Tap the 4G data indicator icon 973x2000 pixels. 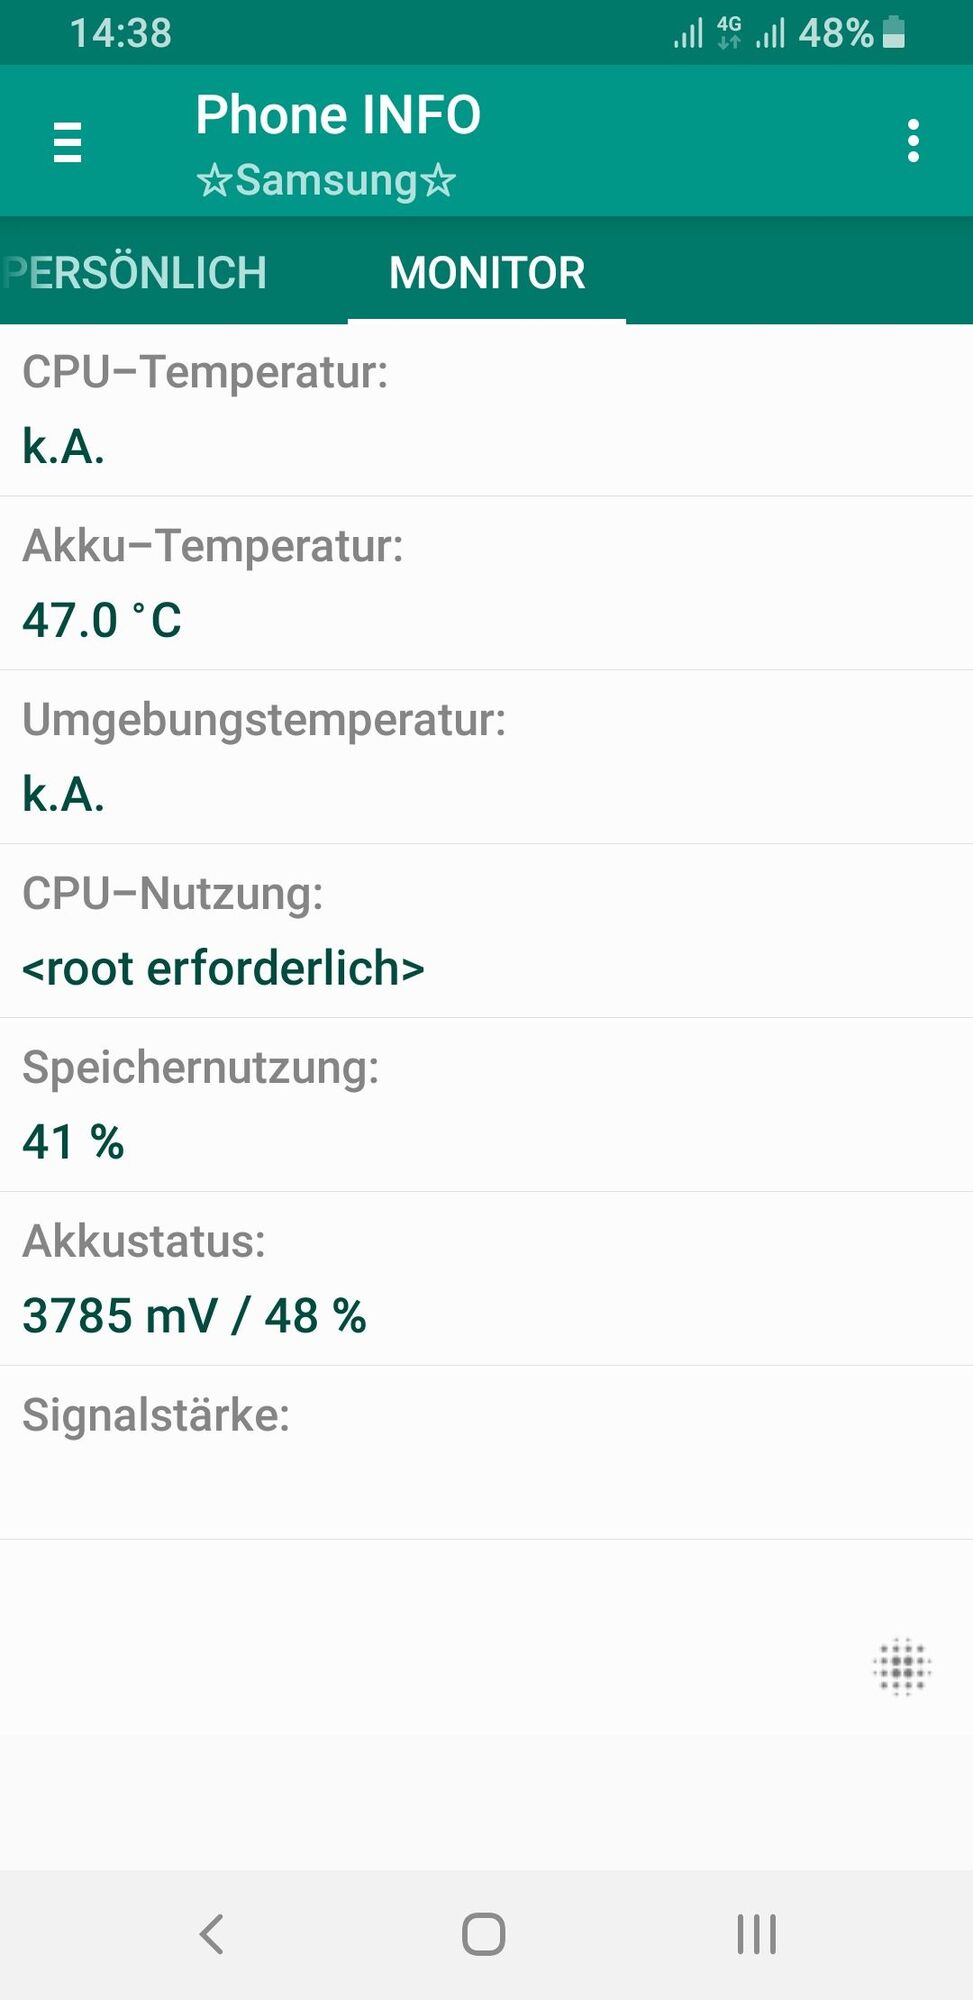coord(729,33)
